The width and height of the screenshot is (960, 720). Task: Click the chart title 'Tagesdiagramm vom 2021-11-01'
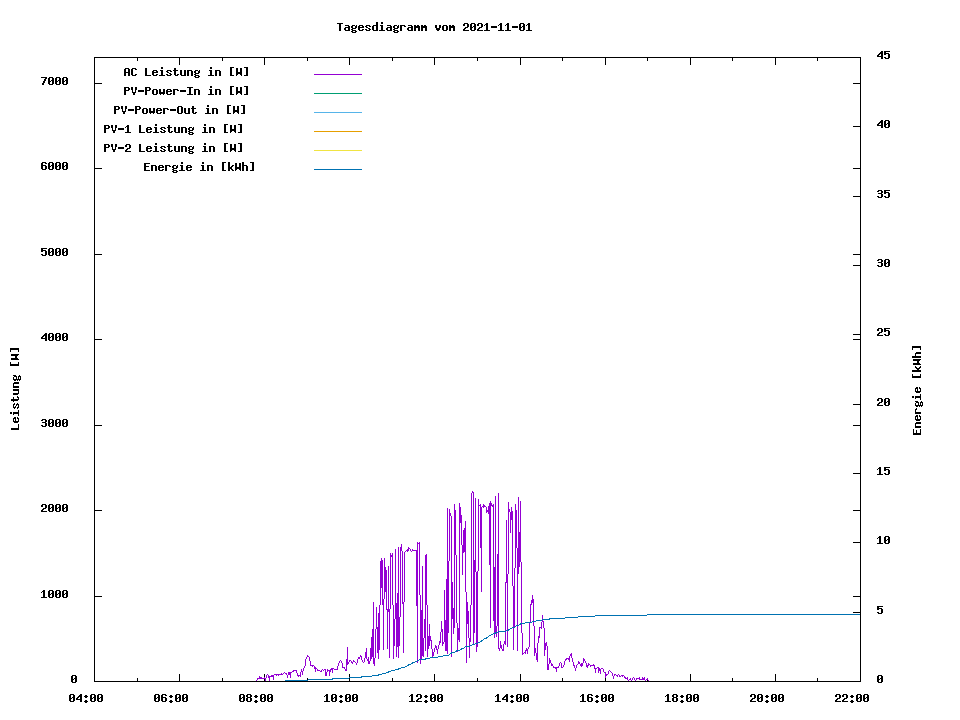434,27
